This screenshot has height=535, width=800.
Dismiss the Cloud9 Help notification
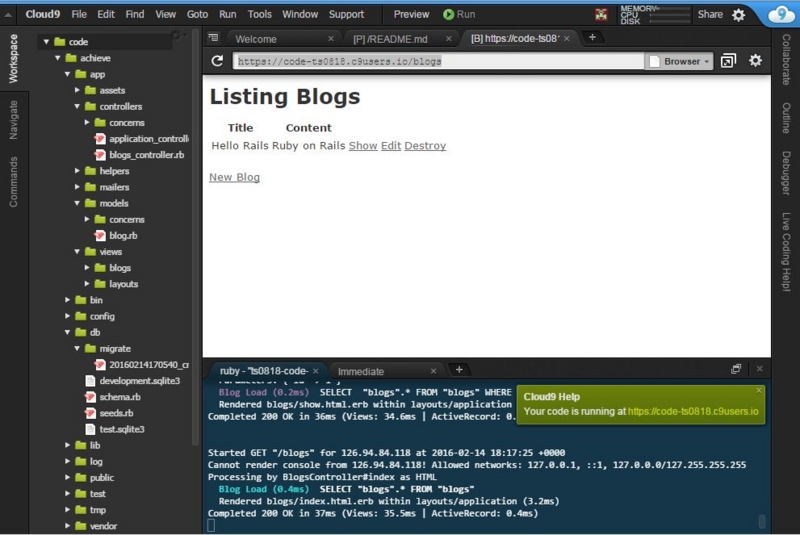(x=759, y=391)
